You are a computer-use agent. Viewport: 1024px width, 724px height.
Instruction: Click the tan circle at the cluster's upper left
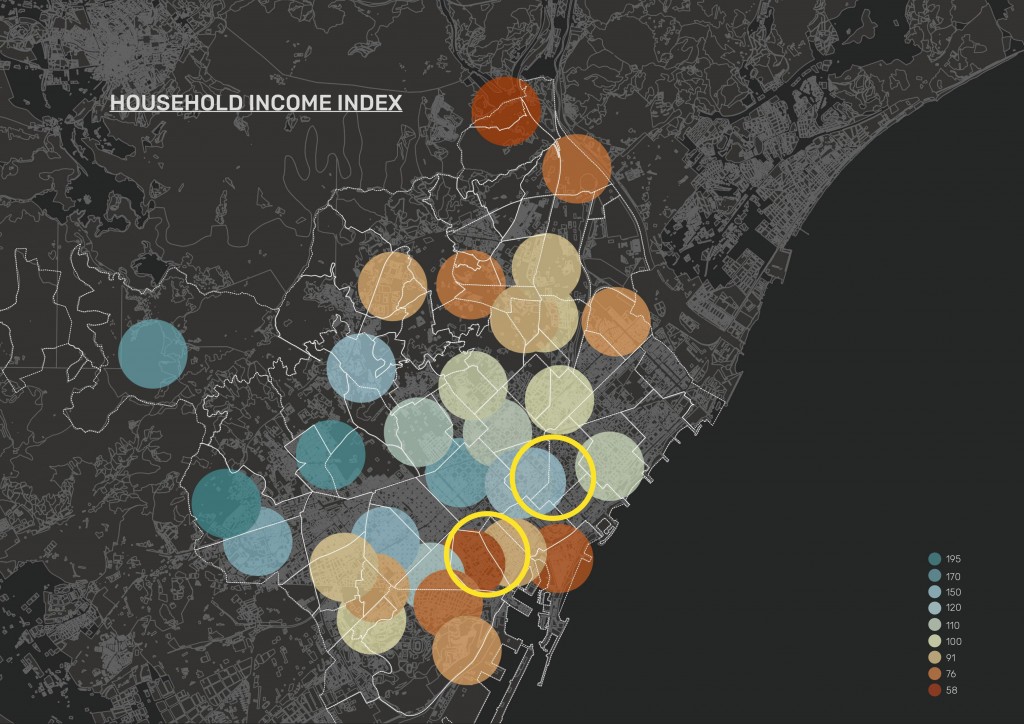[x=391, y=286]
